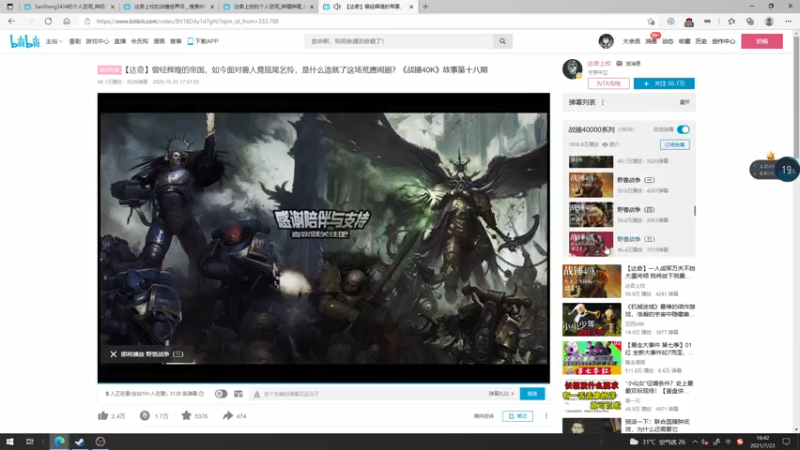
Task: Give coins with the coin icon
Action: [145, 416]
